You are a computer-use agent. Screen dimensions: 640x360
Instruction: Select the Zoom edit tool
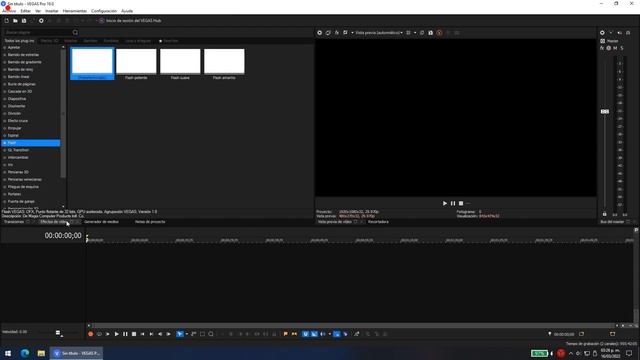pyautogui.click(x=211, y=334)
